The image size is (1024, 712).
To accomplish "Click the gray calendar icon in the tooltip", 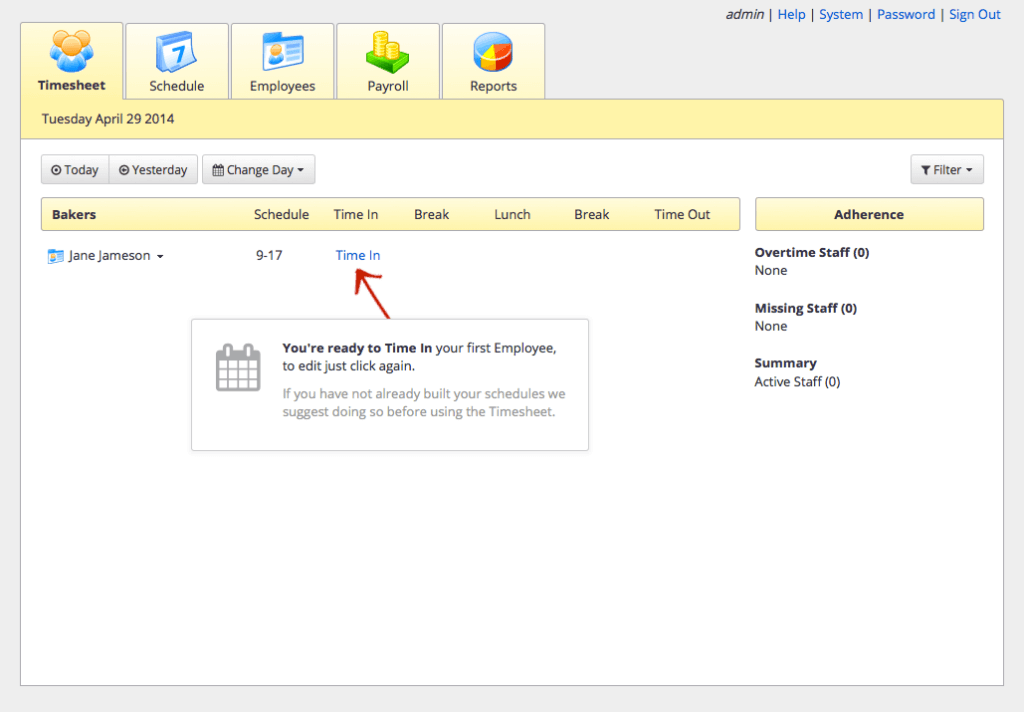I will [x=238, y=368].
